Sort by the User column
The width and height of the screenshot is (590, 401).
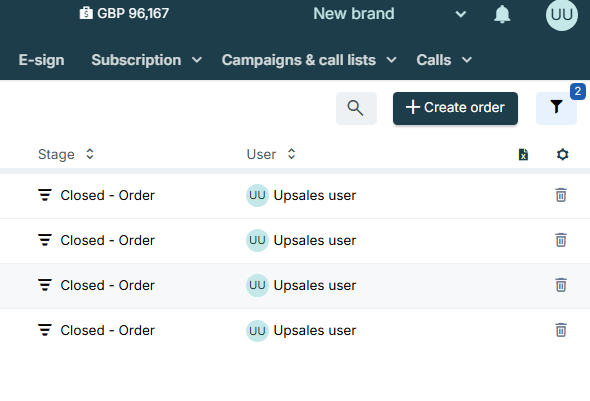pyautogui.click(x=271, y=155)
